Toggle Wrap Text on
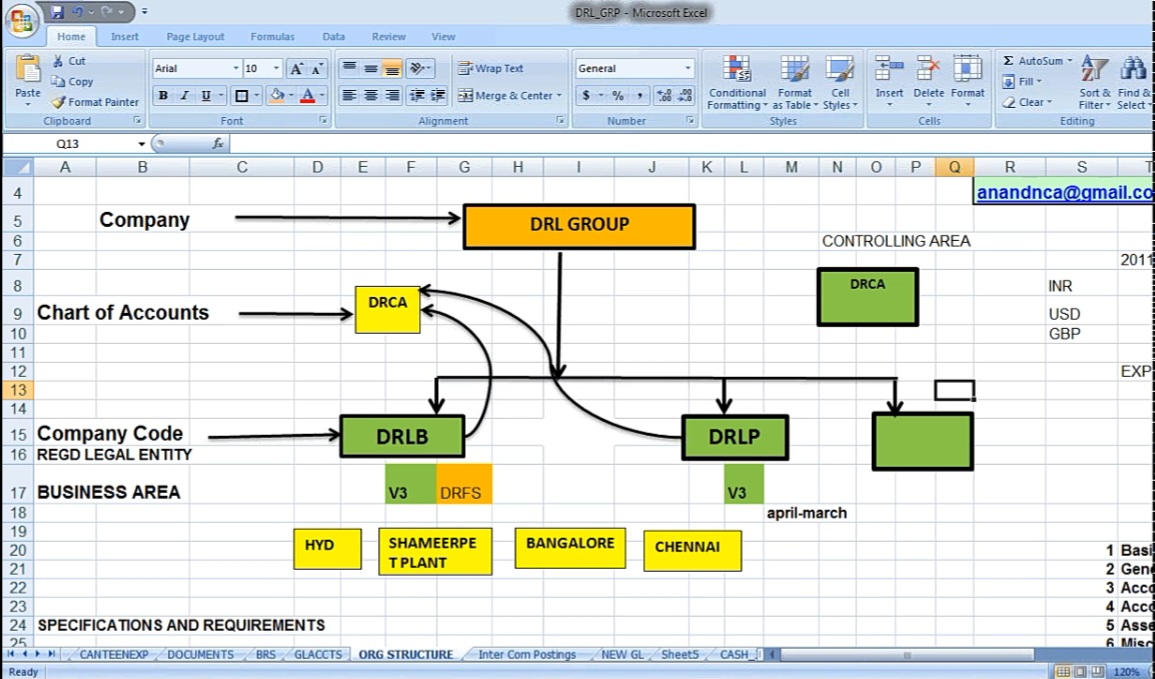 [491, 68]
